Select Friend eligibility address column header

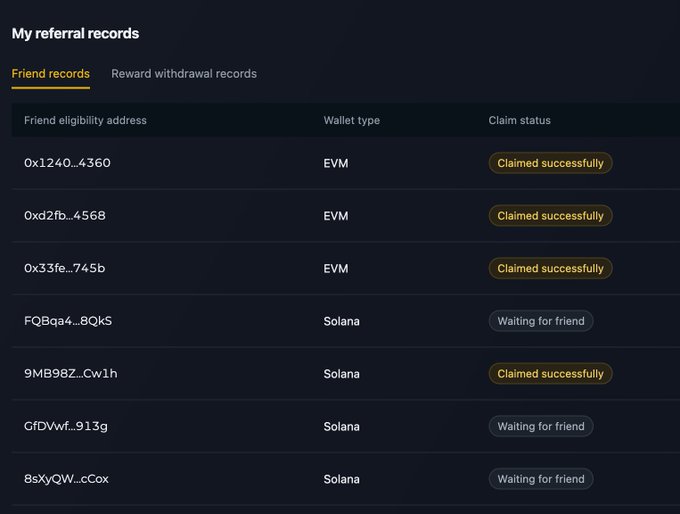(85, 120)
